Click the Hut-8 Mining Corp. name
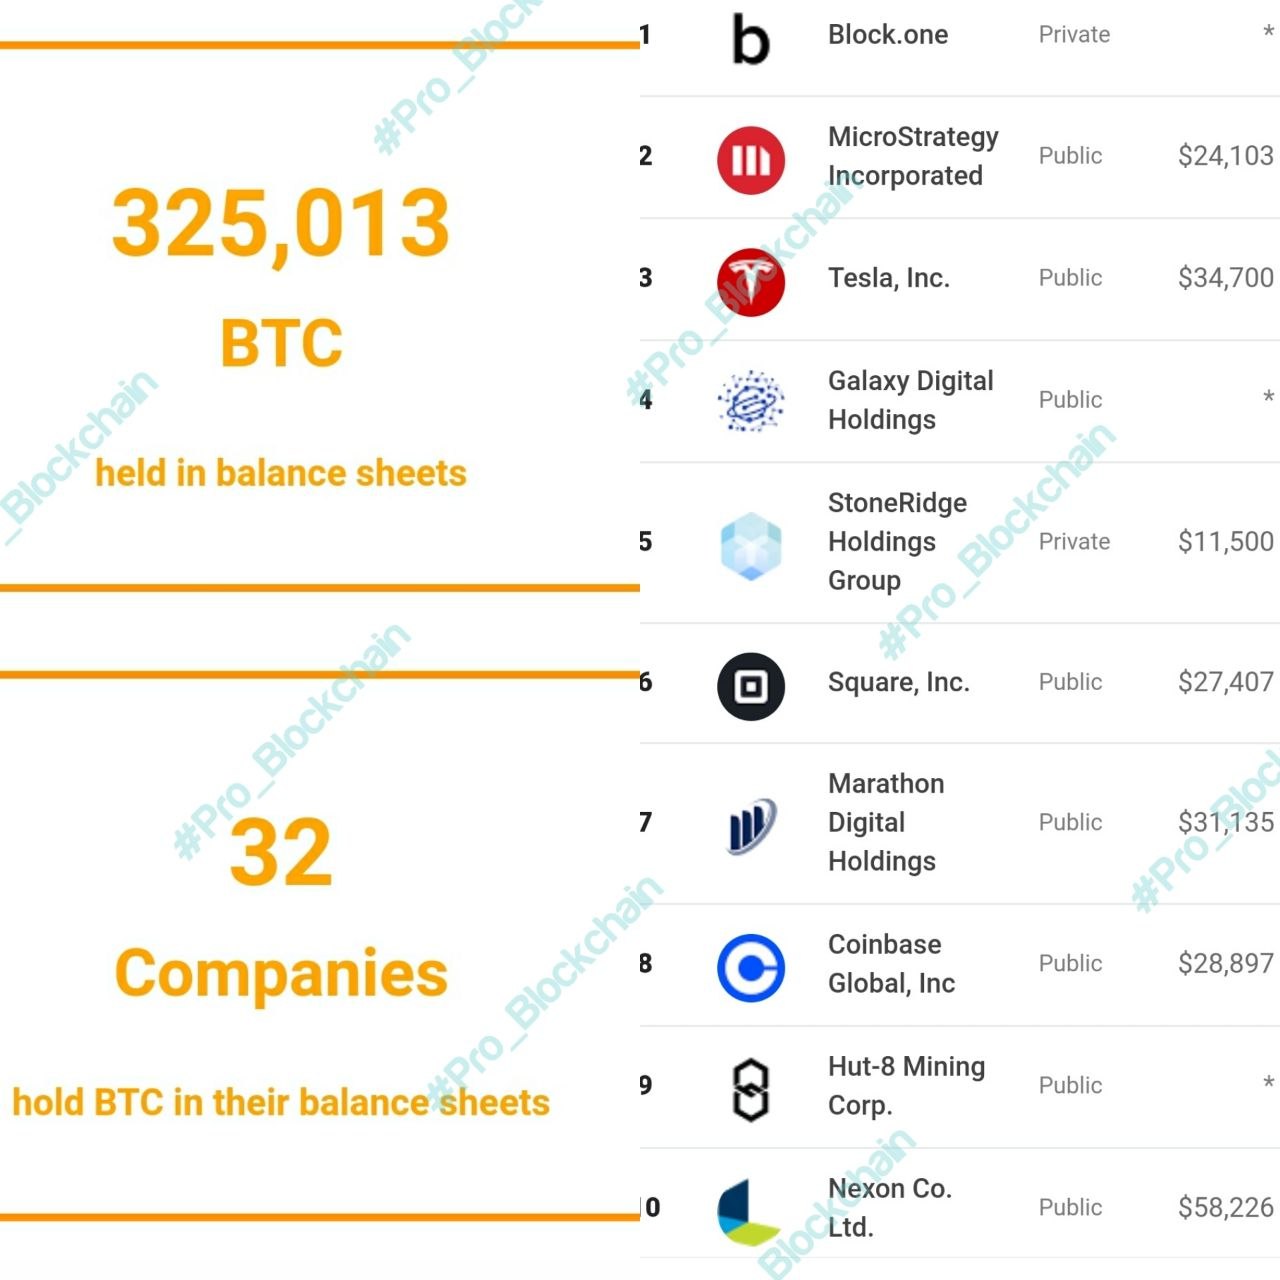The width and height of the screenshot is (1280, 1280). click(906, 1086)
